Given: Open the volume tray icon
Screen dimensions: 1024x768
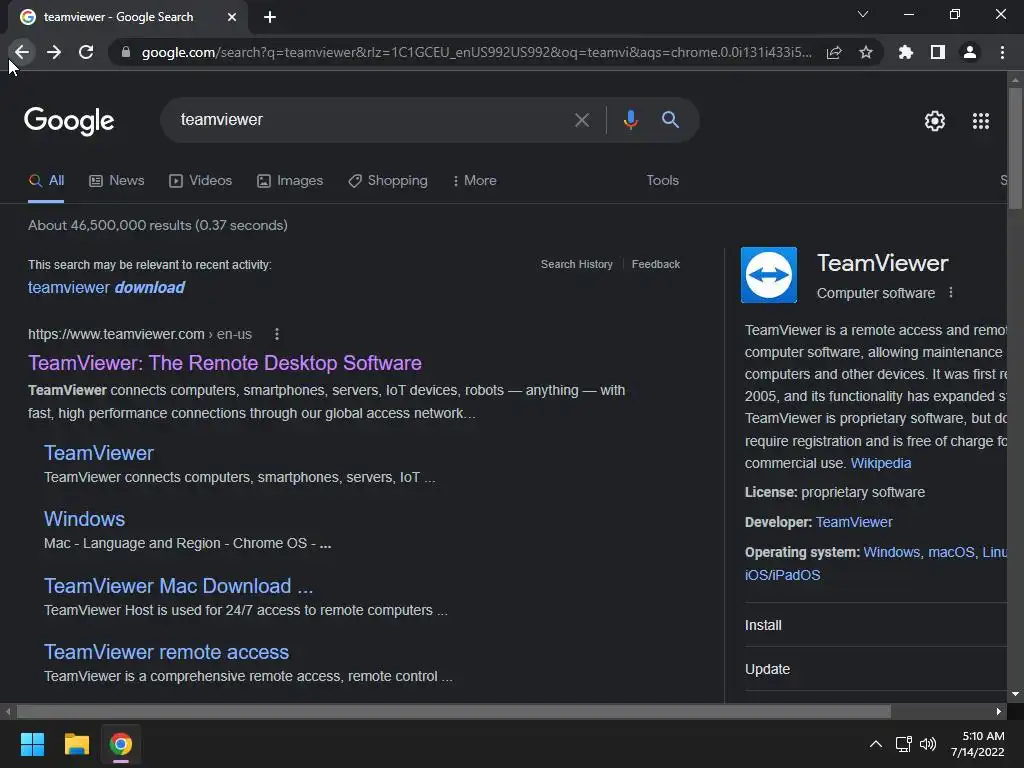Looking at the screenshot, I should [x=927, y=744].
